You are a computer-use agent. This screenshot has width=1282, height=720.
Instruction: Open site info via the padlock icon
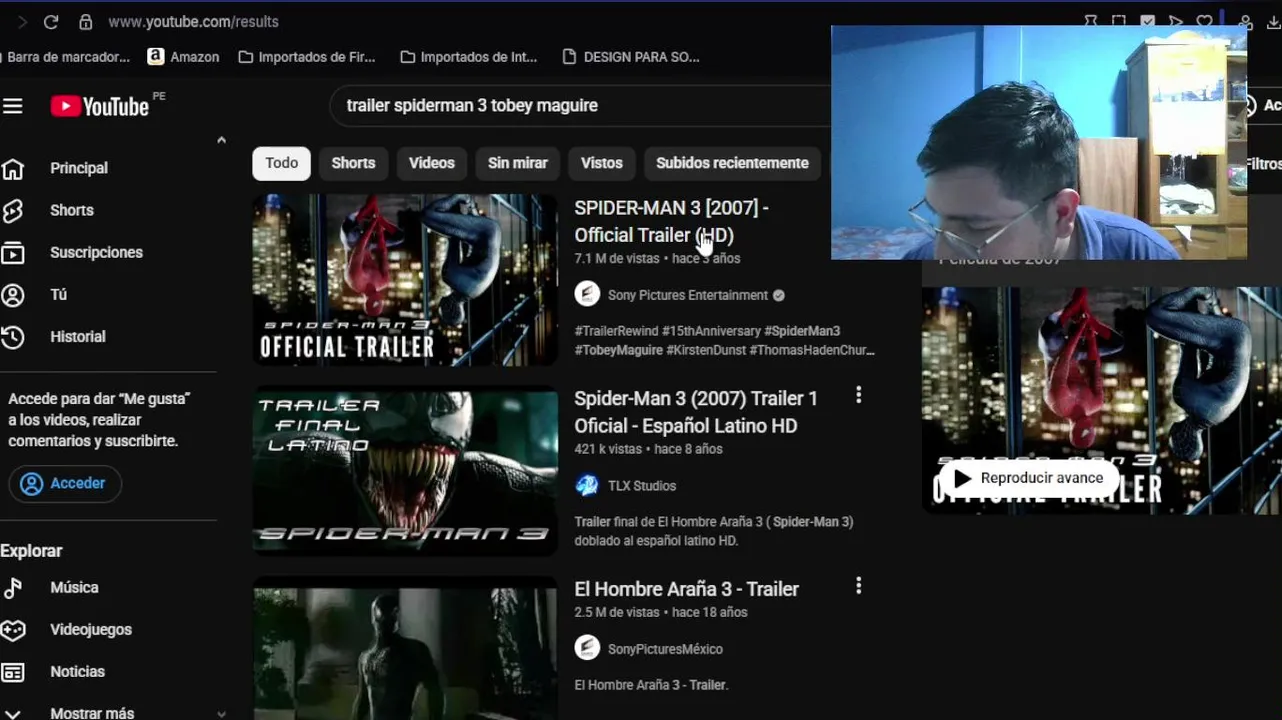pos(86,21)
